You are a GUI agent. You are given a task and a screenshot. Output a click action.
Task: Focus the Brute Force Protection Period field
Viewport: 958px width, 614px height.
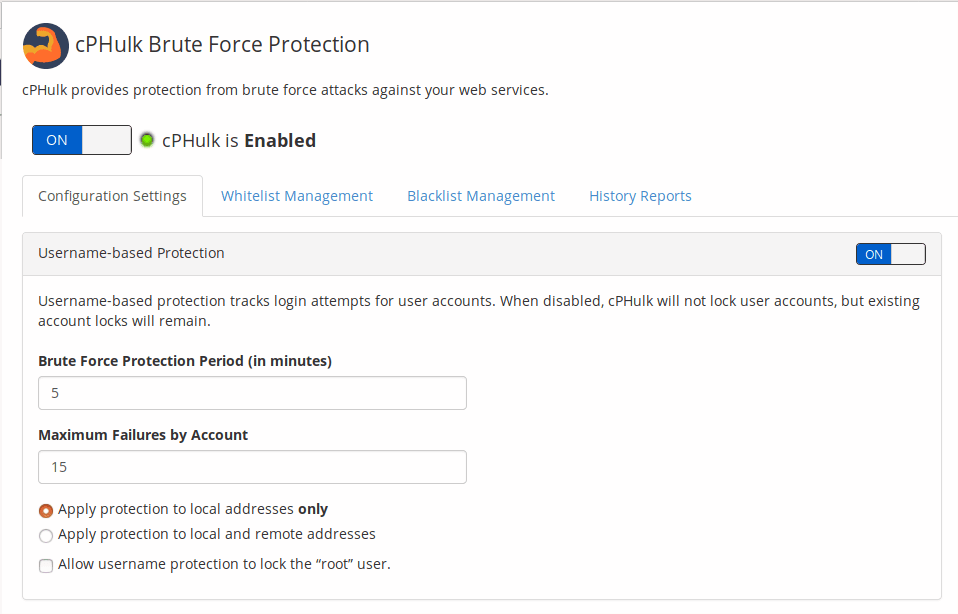pos(252,393)
